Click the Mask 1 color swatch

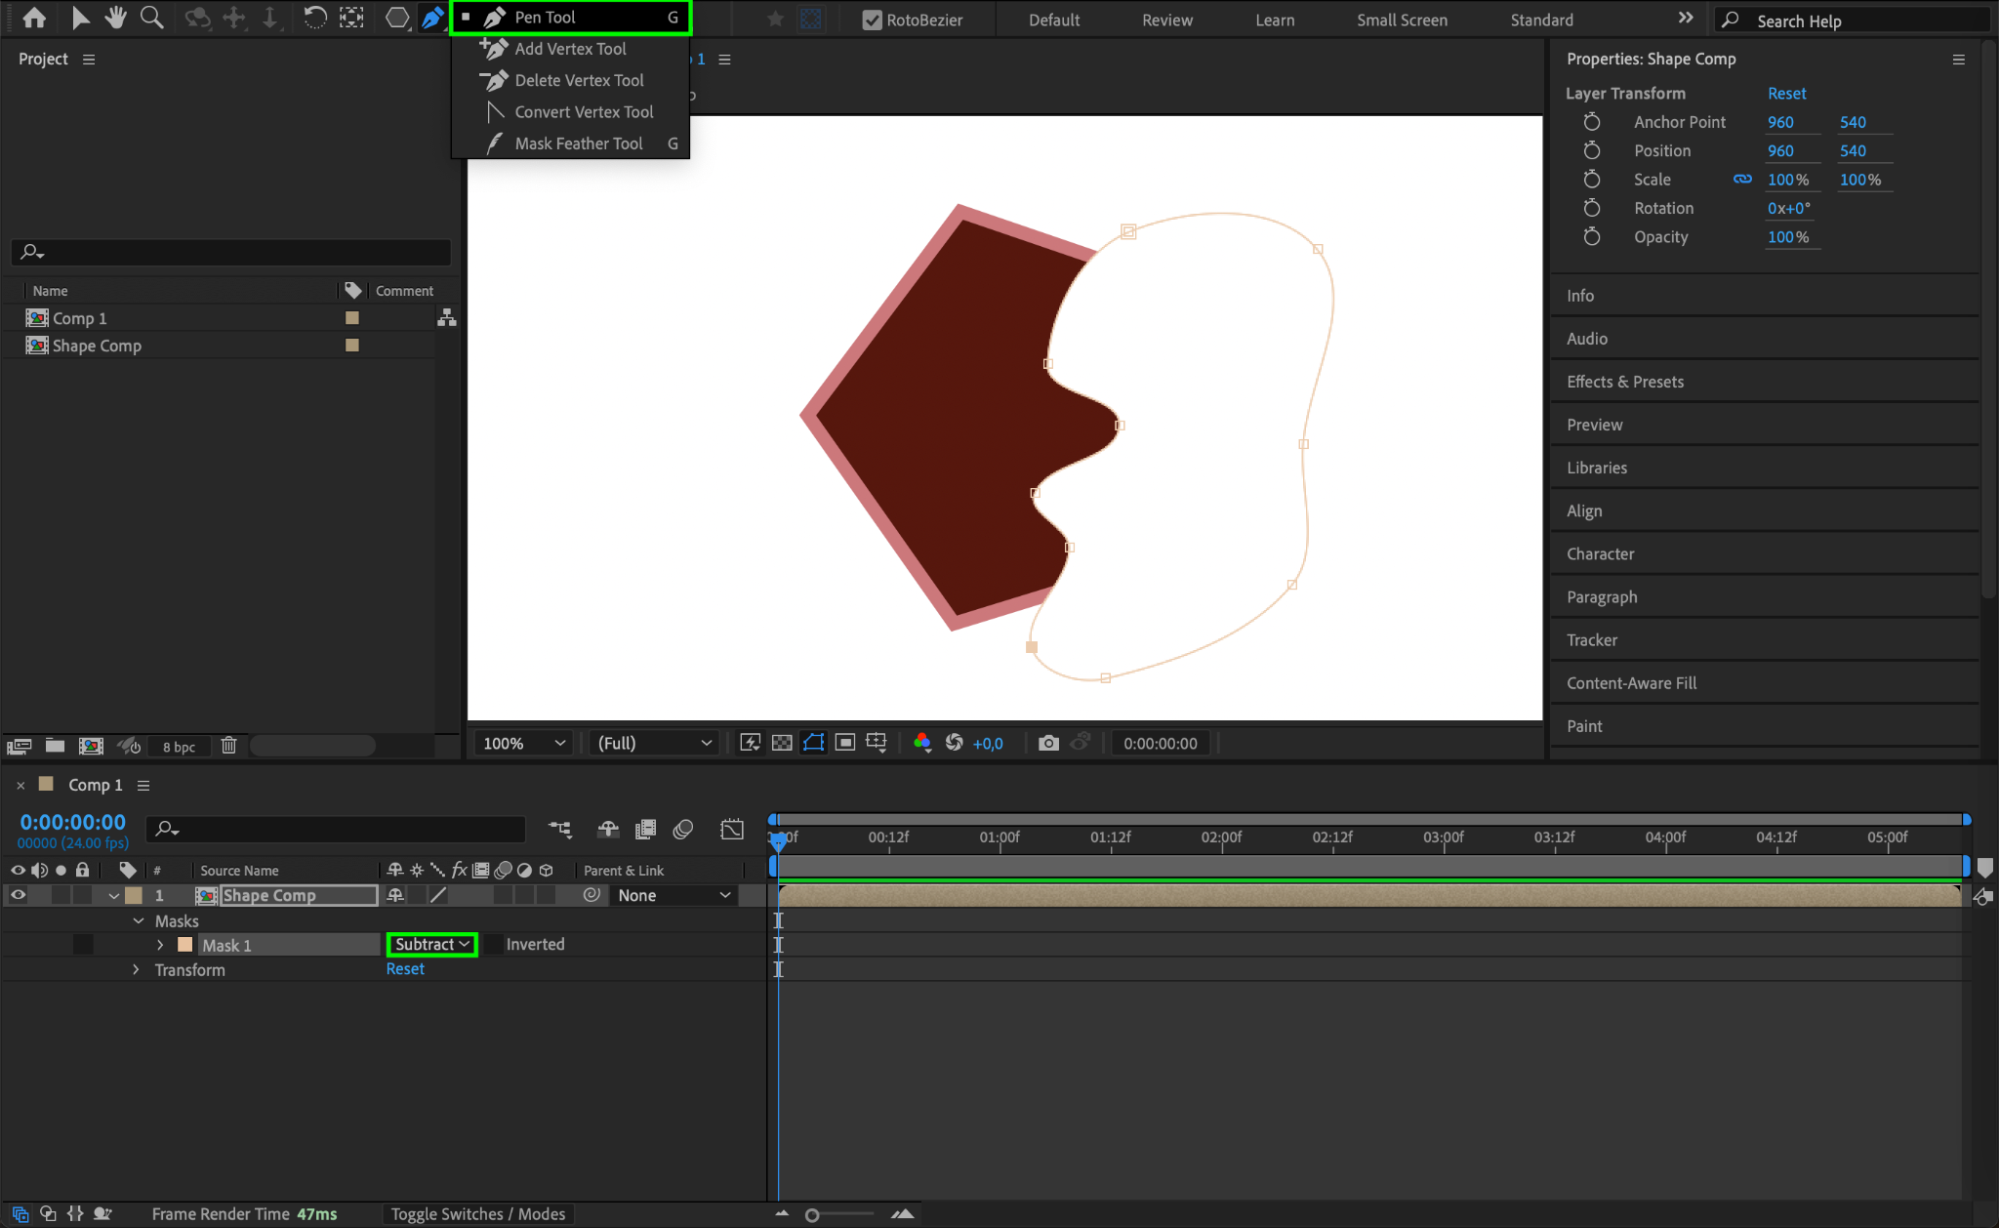click(x=185, y=945)
